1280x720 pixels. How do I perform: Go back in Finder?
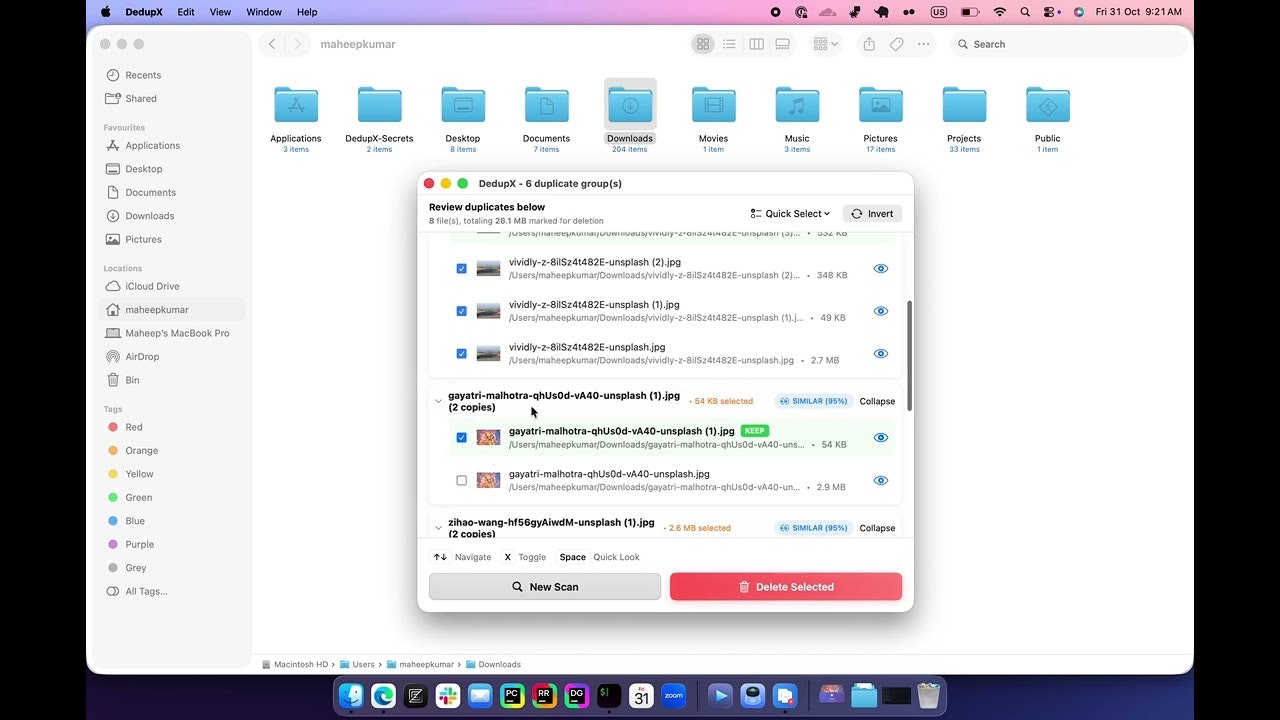coord(272,44)
